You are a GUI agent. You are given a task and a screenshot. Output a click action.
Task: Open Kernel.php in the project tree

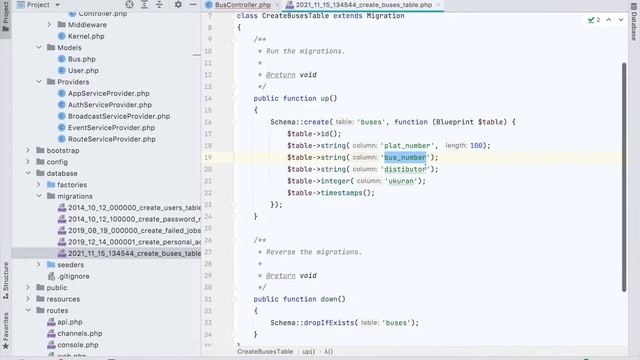click(x=86, y=36)
